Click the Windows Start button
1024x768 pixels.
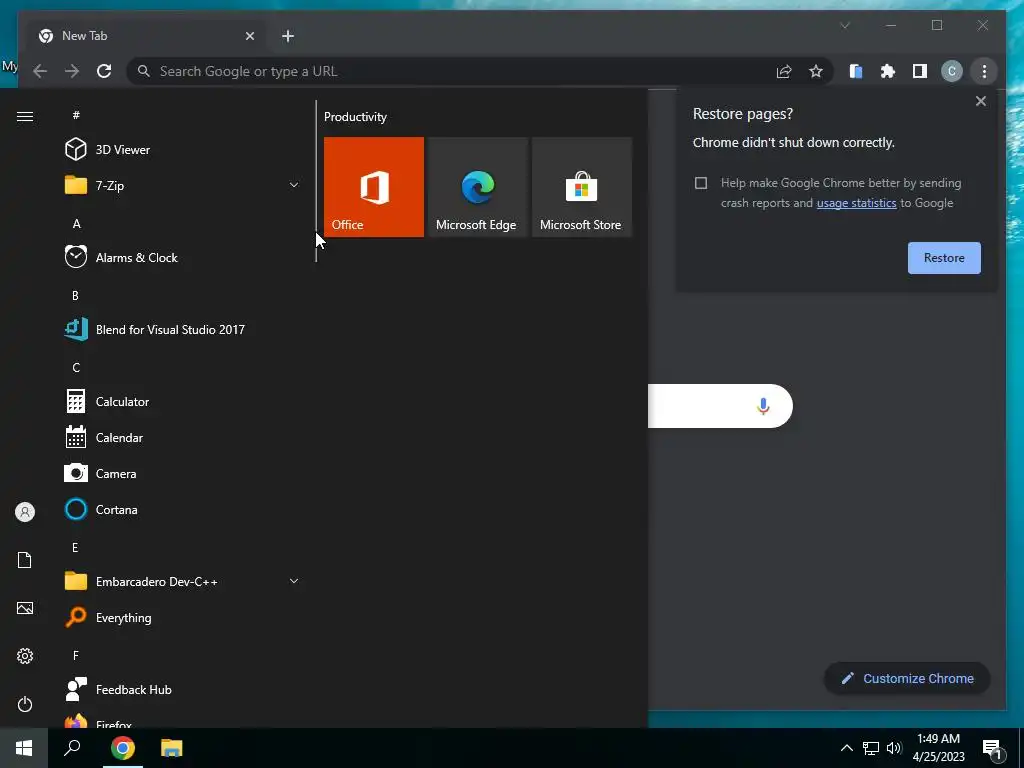[x=24, y=748]
